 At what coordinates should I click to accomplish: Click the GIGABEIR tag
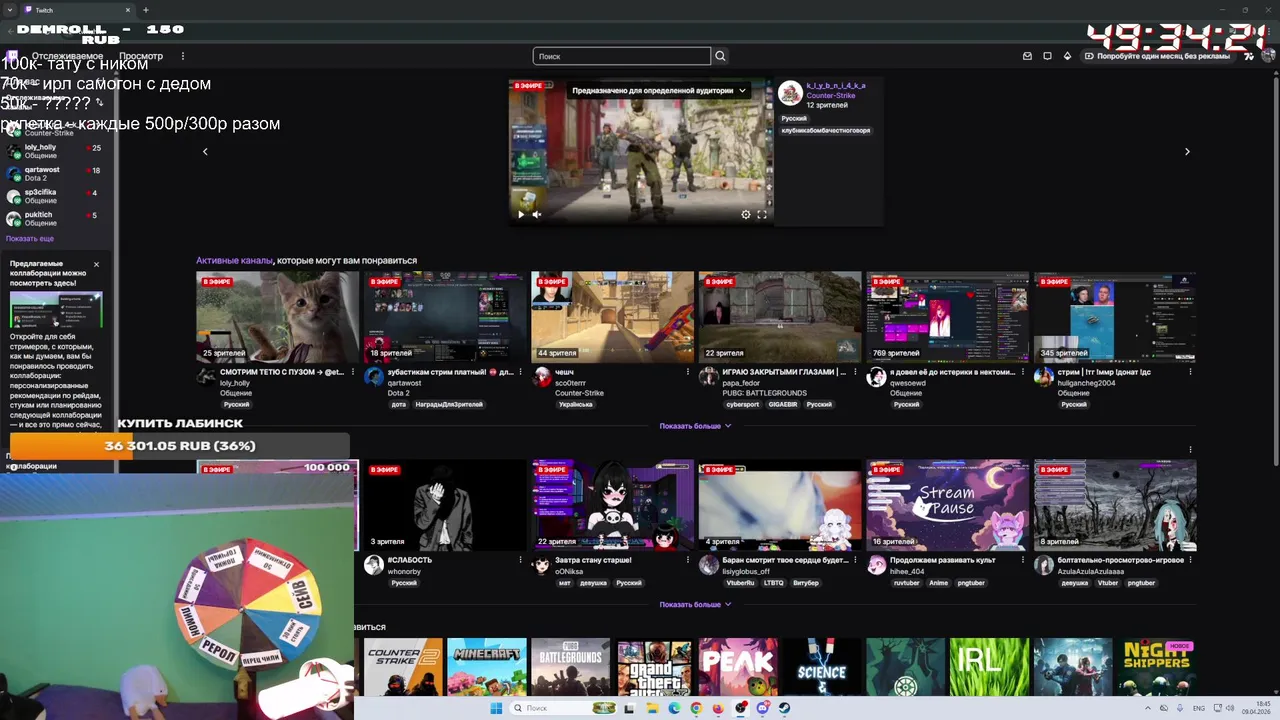pos(783,405)
